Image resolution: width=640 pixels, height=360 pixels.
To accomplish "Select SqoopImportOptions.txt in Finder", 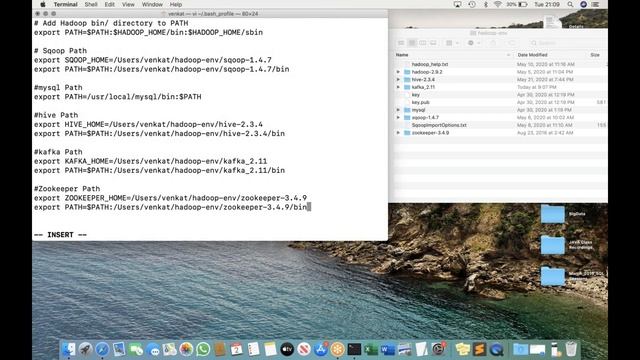I will 439,125.
